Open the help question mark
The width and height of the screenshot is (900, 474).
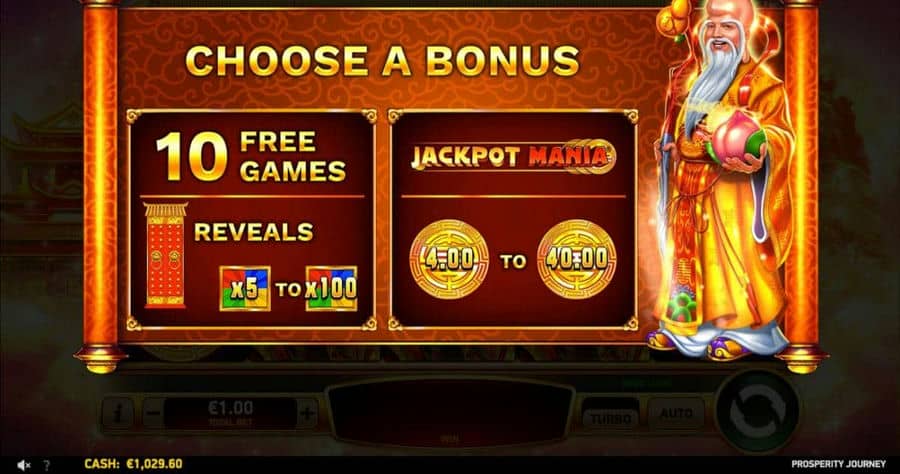click(47, 465)
